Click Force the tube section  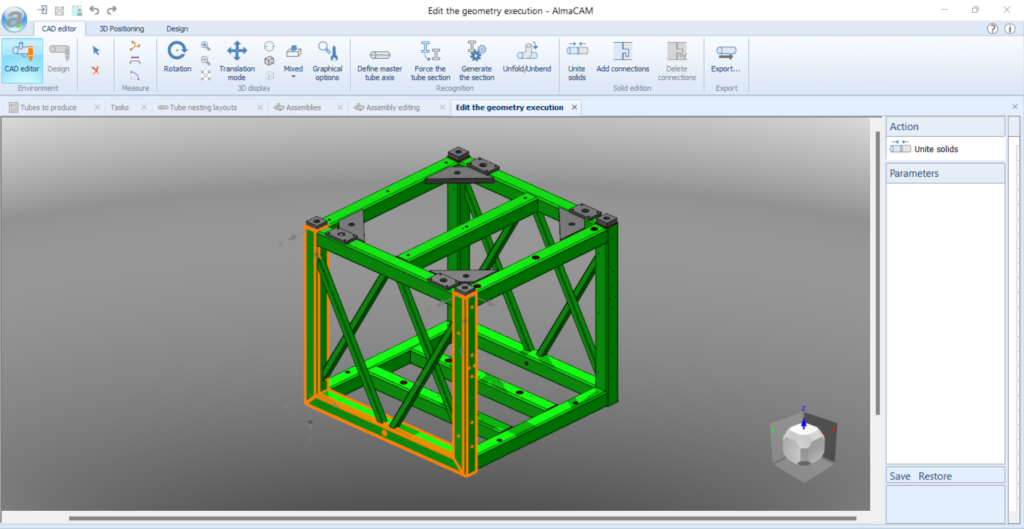(x=430, y=61)
